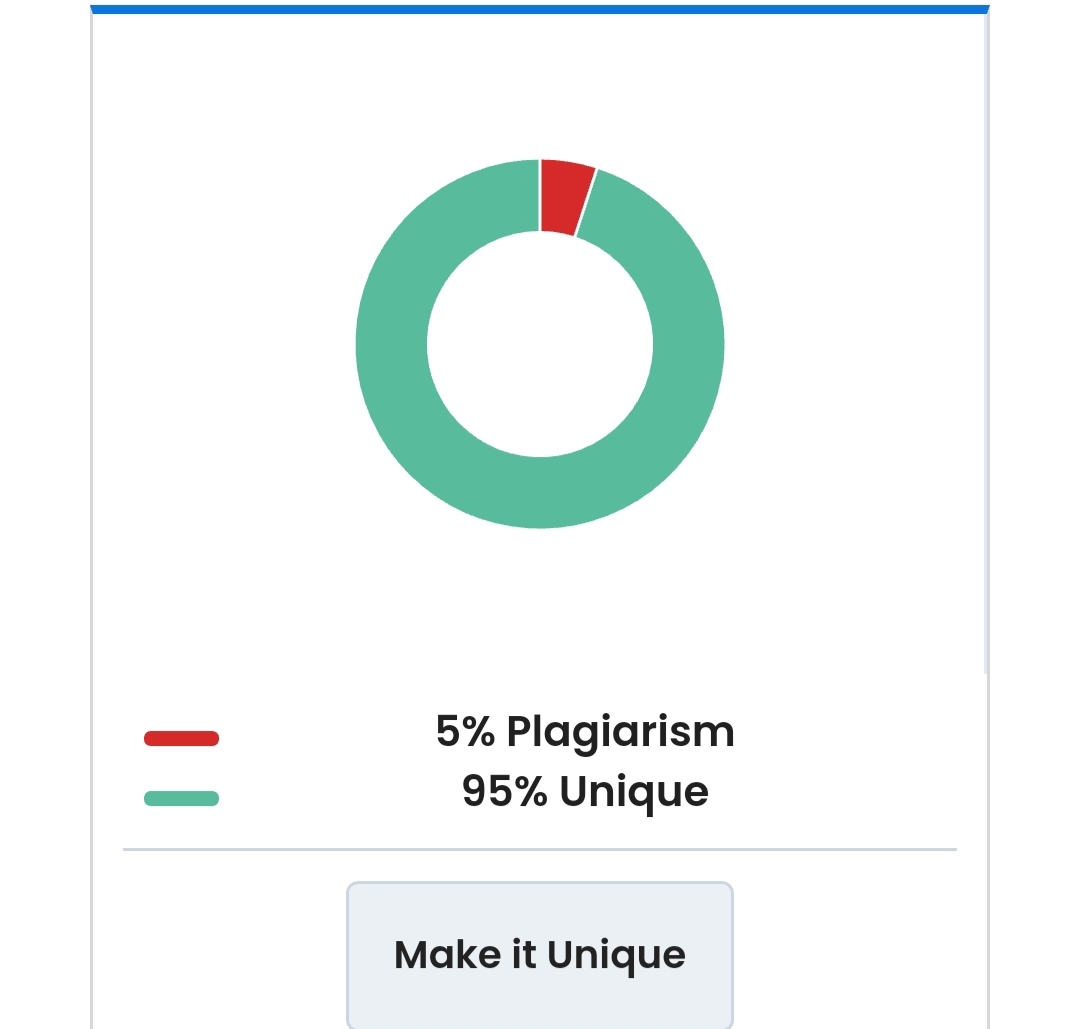
Task: Click the Make it Unique button
Action: coord(539,955)
